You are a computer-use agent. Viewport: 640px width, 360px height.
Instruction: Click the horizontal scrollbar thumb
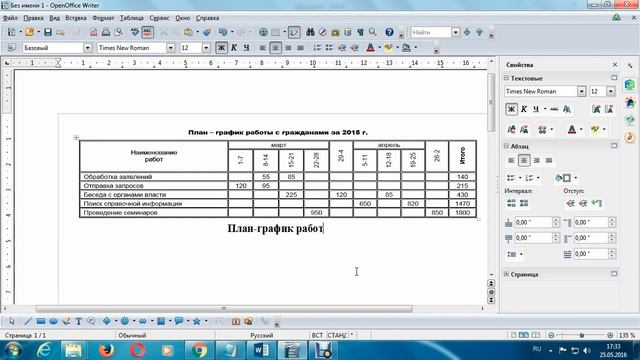point(224,309)
